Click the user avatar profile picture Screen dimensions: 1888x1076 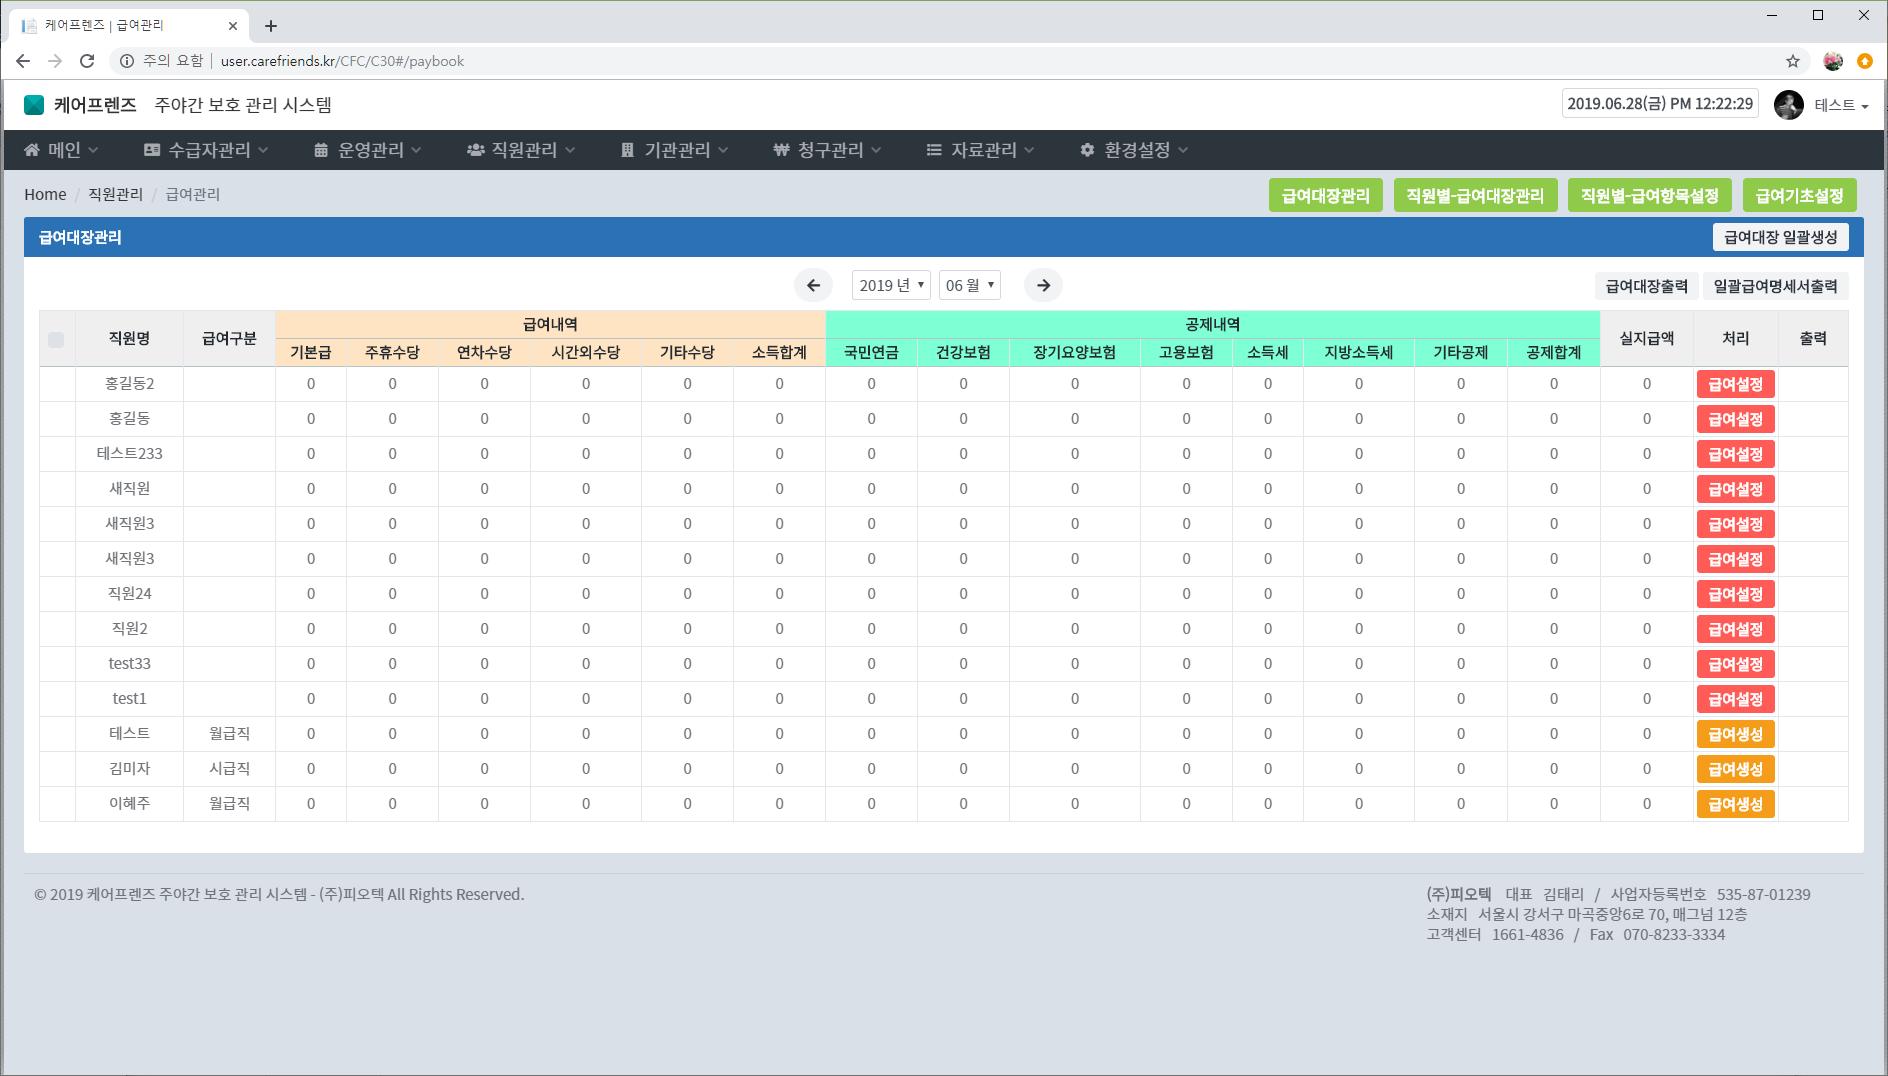pos(1788,105)
